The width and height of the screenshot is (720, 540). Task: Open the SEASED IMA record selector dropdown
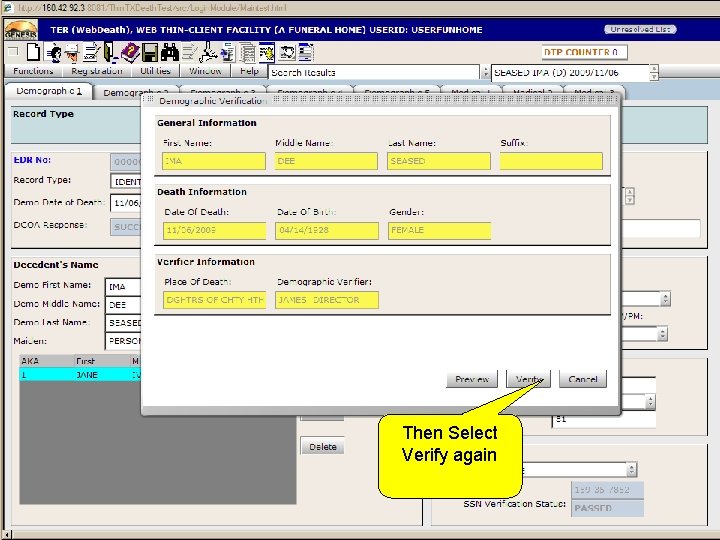654,73
